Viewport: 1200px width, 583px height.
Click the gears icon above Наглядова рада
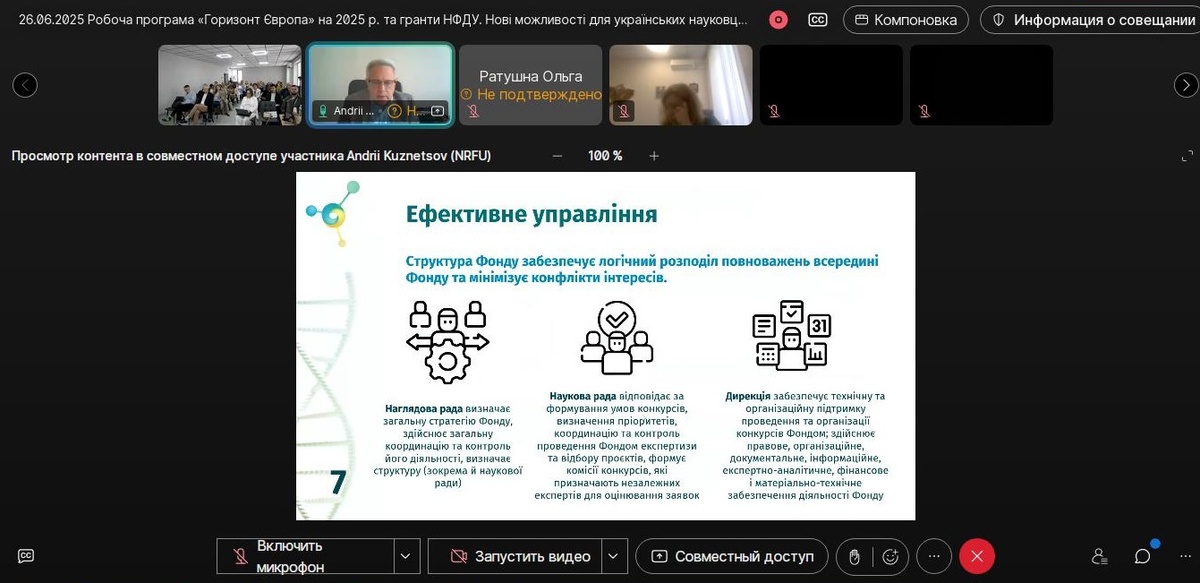point(447,342)
